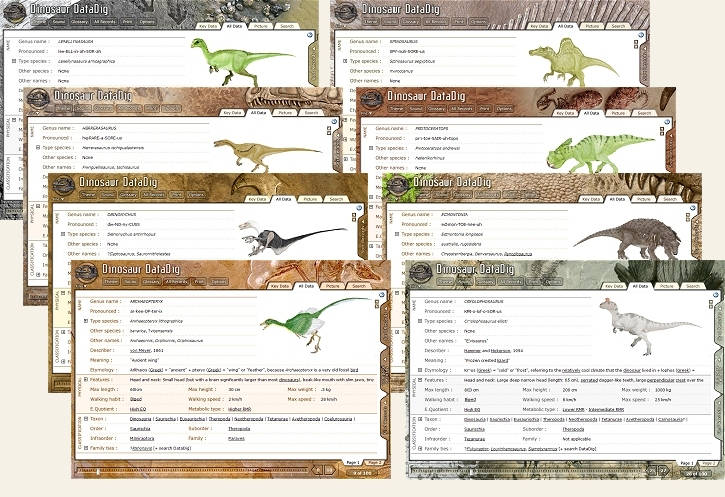Click Theme button in Archaeopteryx window

click(x=111, y=281)
